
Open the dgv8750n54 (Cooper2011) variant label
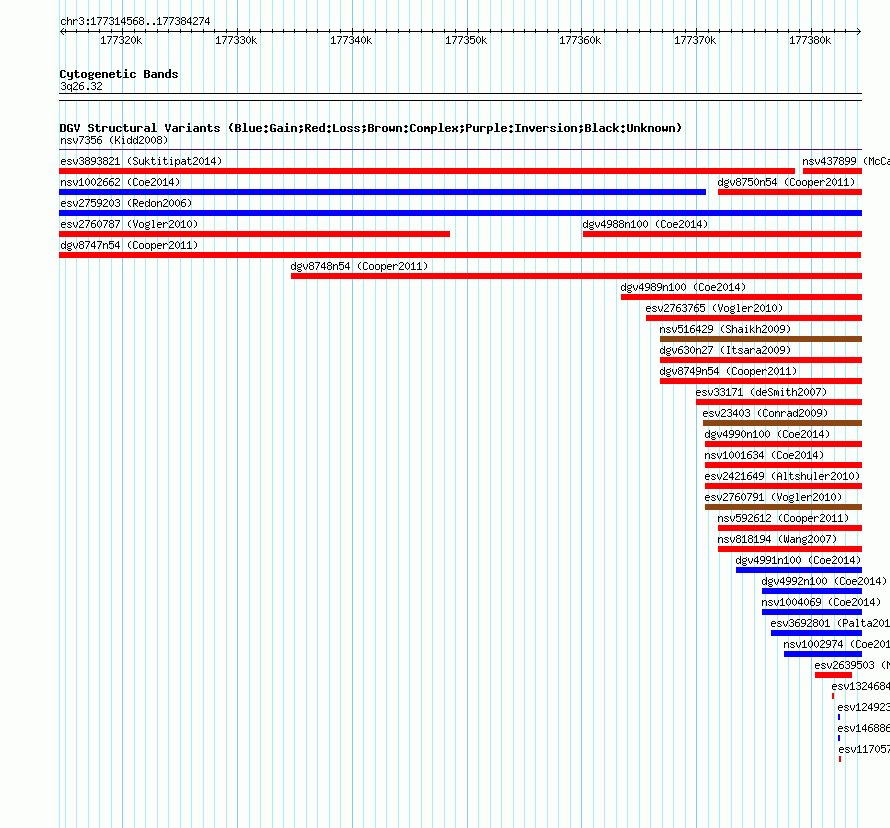786,182
